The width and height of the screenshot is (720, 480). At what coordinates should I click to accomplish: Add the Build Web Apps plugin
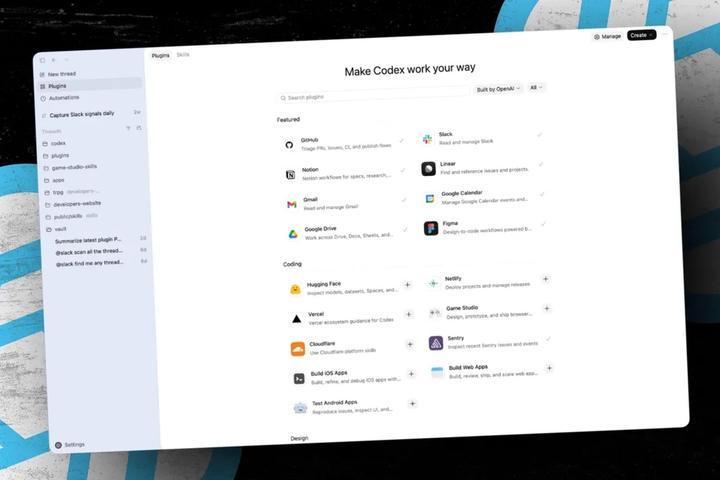coord(549,368)
